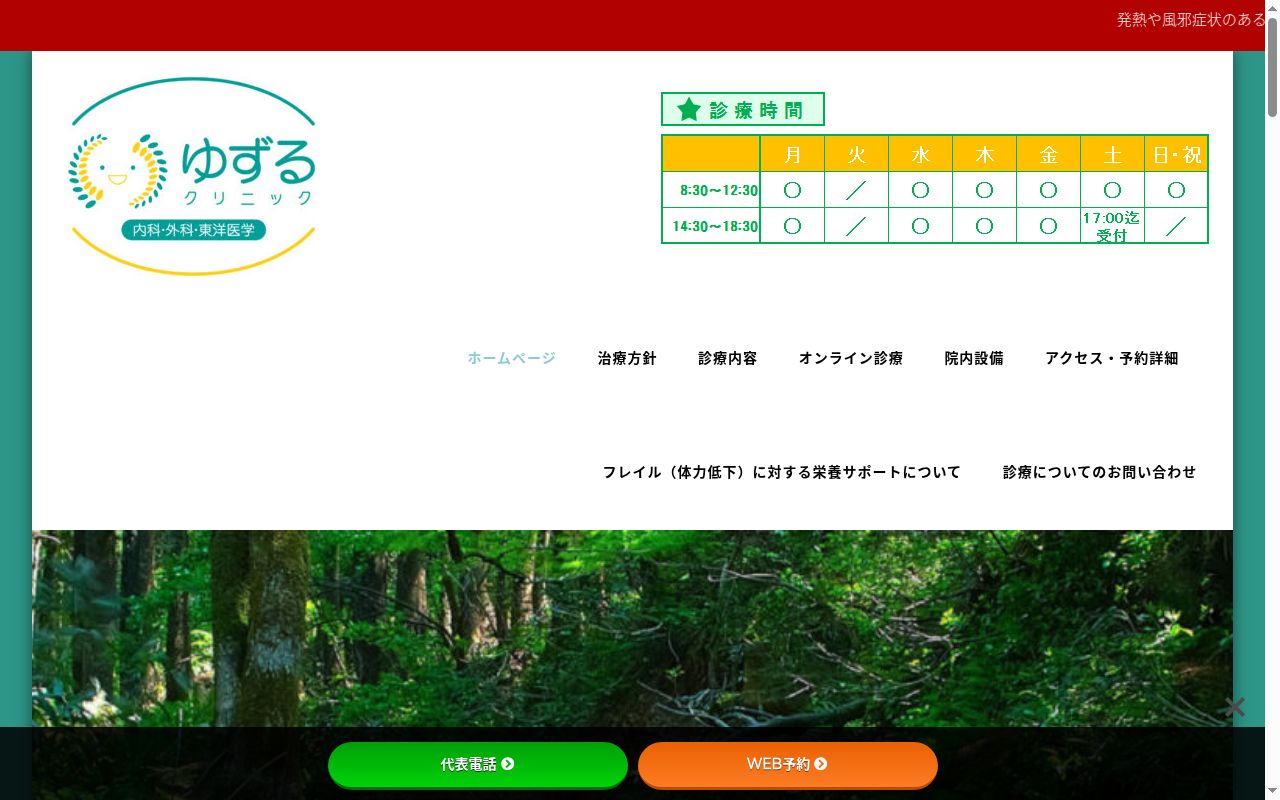Open the 院内設備 page
Screen dimensions: 1280x800
pyautogui.click(x=974, y=358)
